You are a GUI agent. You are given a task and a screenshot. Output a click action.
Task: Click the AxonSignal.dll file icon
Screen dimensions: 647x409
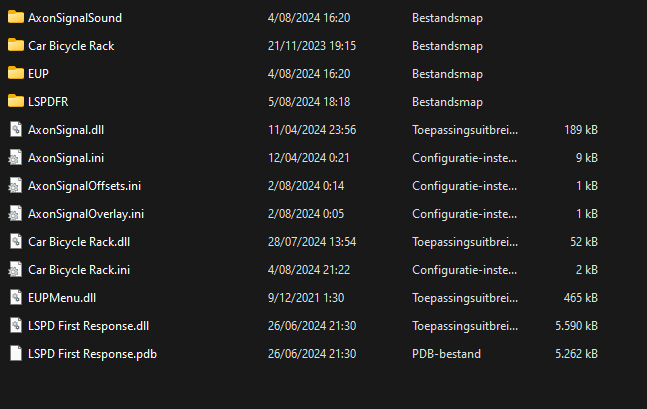click(15, 129)
